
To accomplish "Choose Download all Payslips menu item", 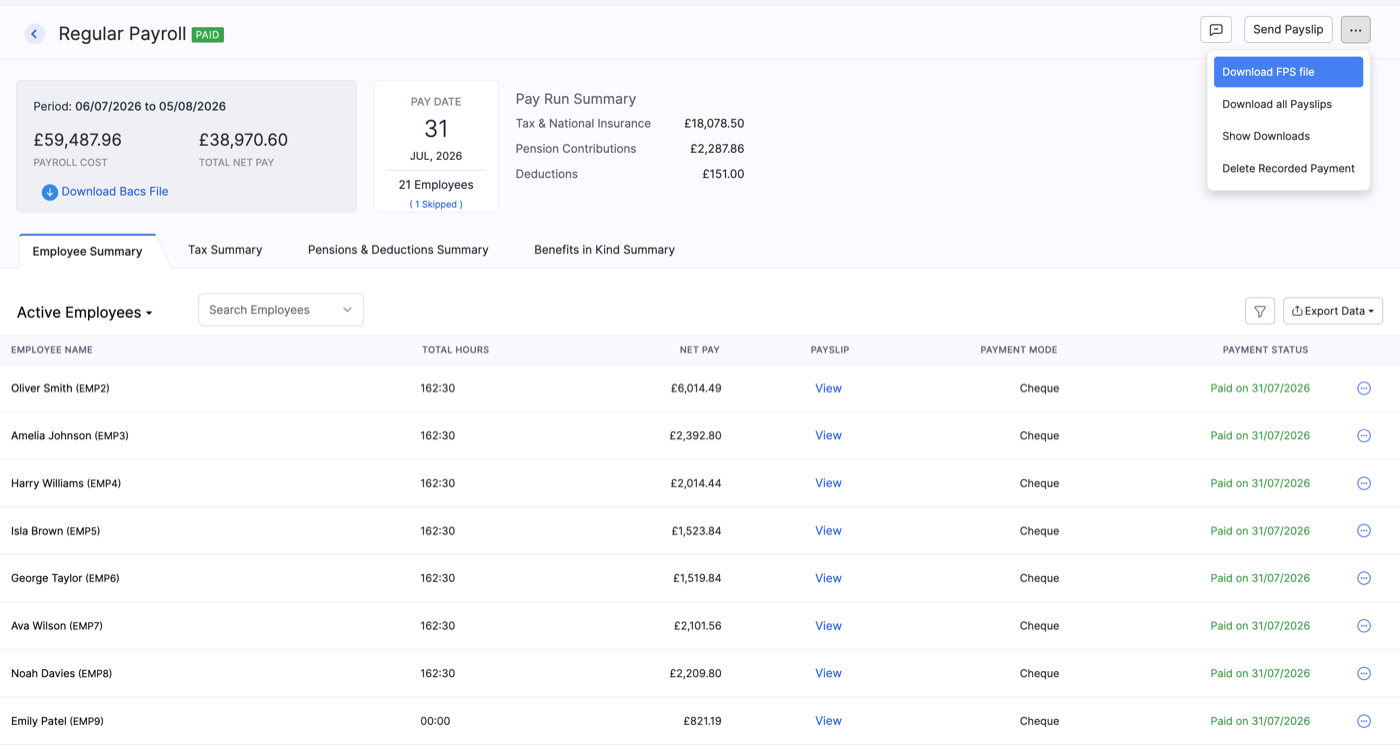I will click(x=1288, y=104).
